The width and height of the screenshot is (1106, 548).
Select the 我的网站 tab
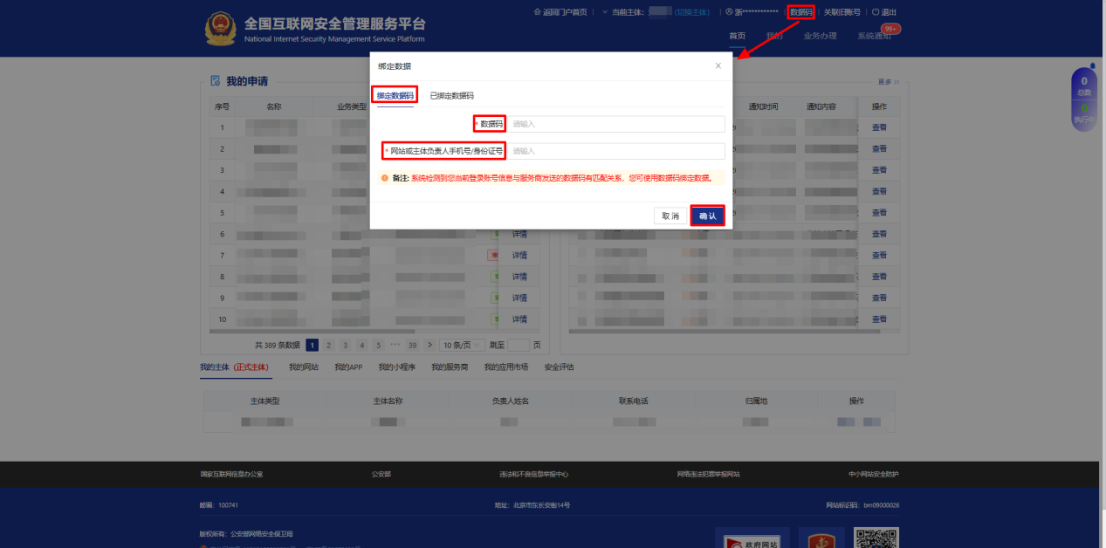click(304, 367)
